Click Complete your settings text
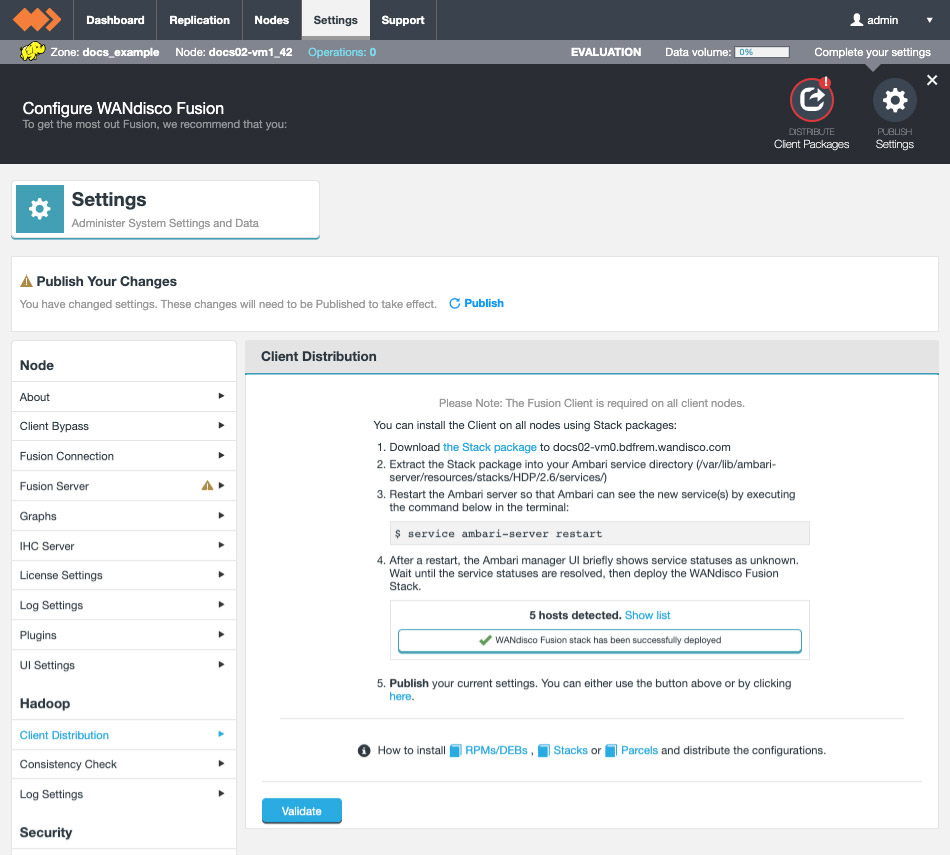Viewport: 950px width, 855px height. coord(872,52)
